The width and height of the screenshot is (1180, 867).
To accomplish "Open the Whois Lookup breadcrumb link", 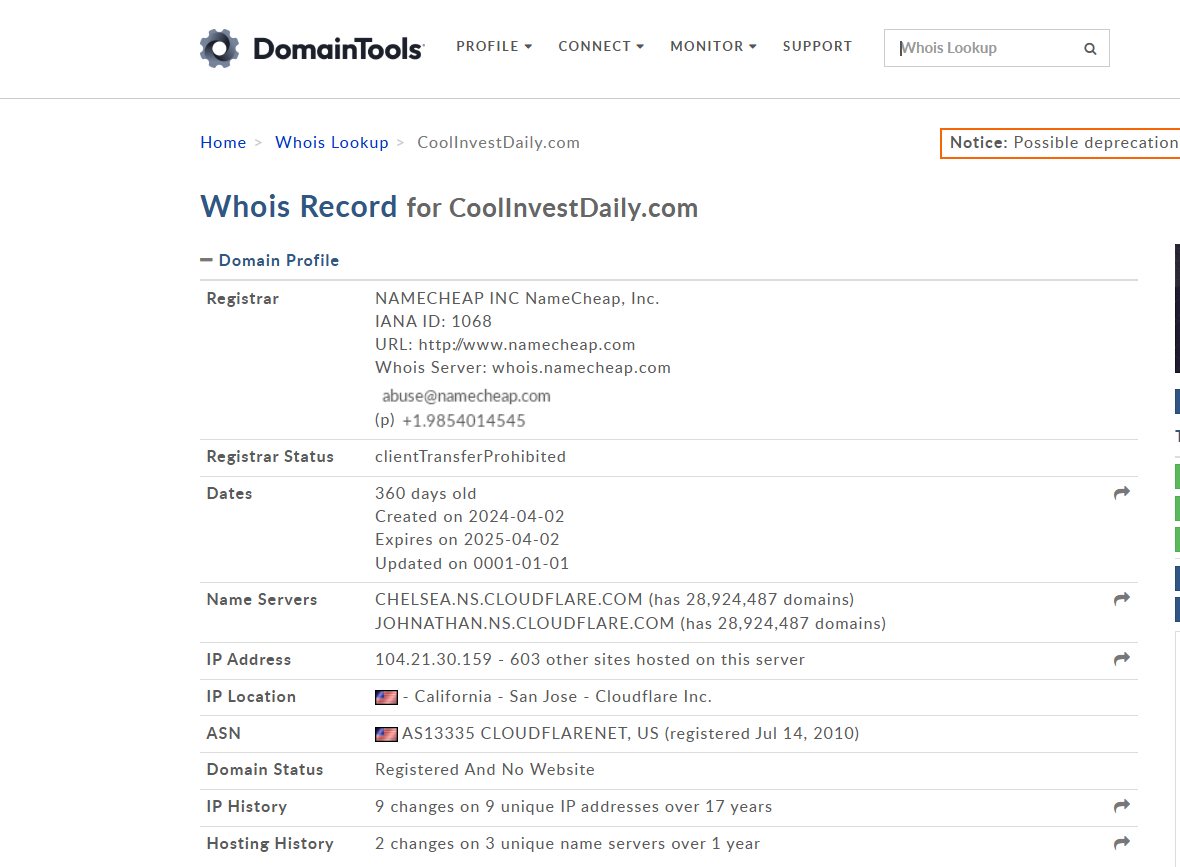I will pyautogui.click(x=332, y=142).
